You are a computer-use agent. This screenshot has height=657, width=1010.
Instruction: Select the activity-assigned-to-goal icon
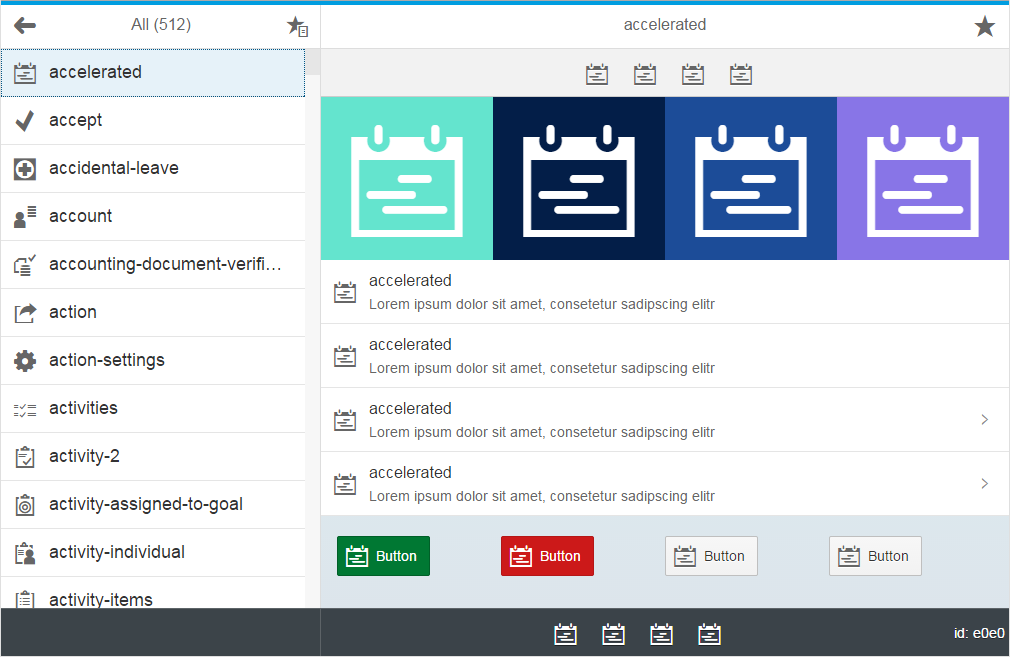25,504
